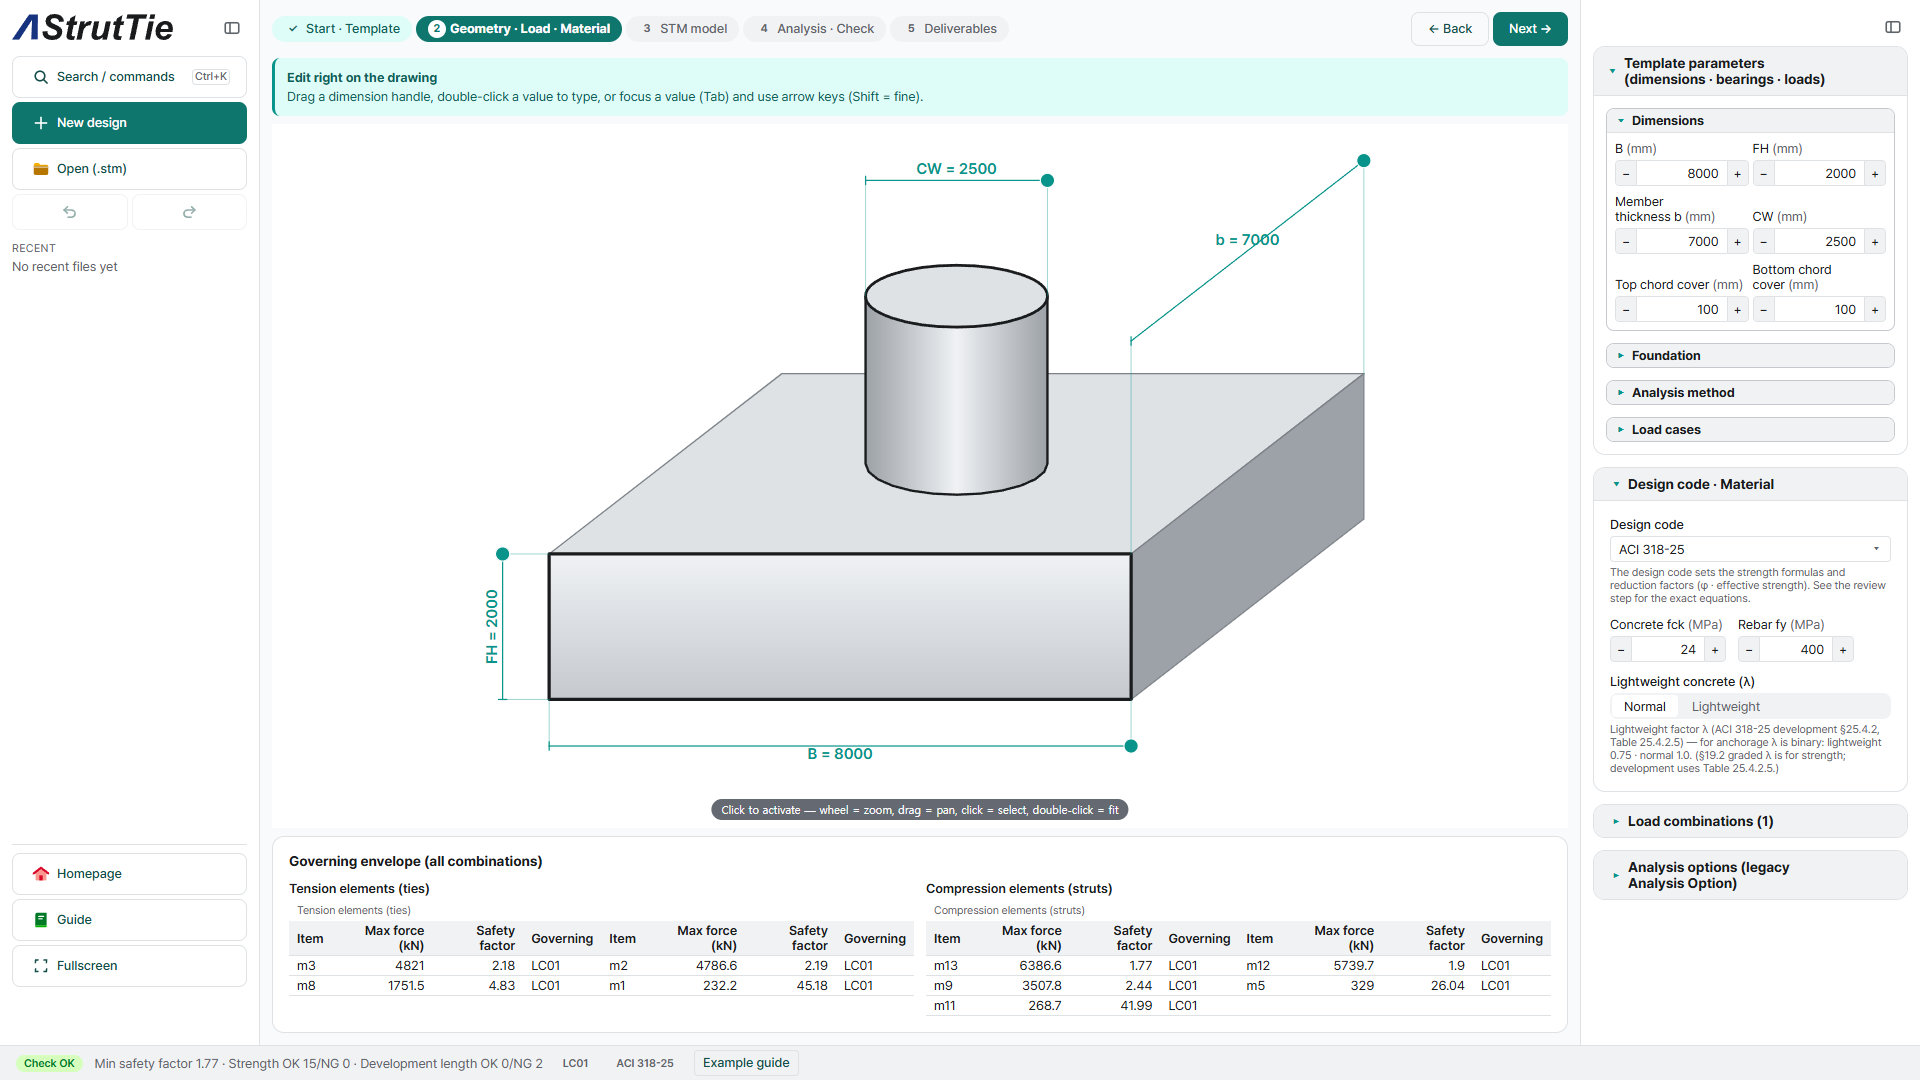Image resolution: width=1920 pixels, height=1080 pixels.
Task: Decrease Bottom chord cover minus stepper
Action: point(1764,310)
